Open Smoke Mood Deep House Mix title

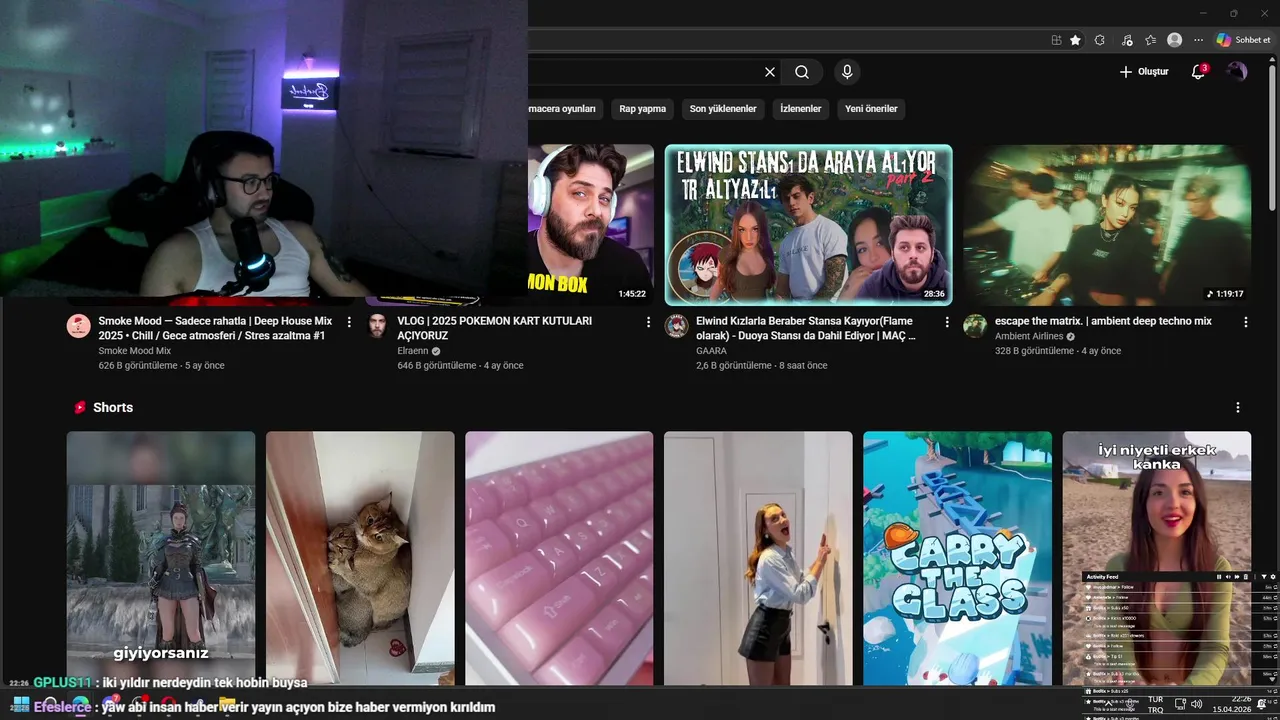[x=215, y=328]
